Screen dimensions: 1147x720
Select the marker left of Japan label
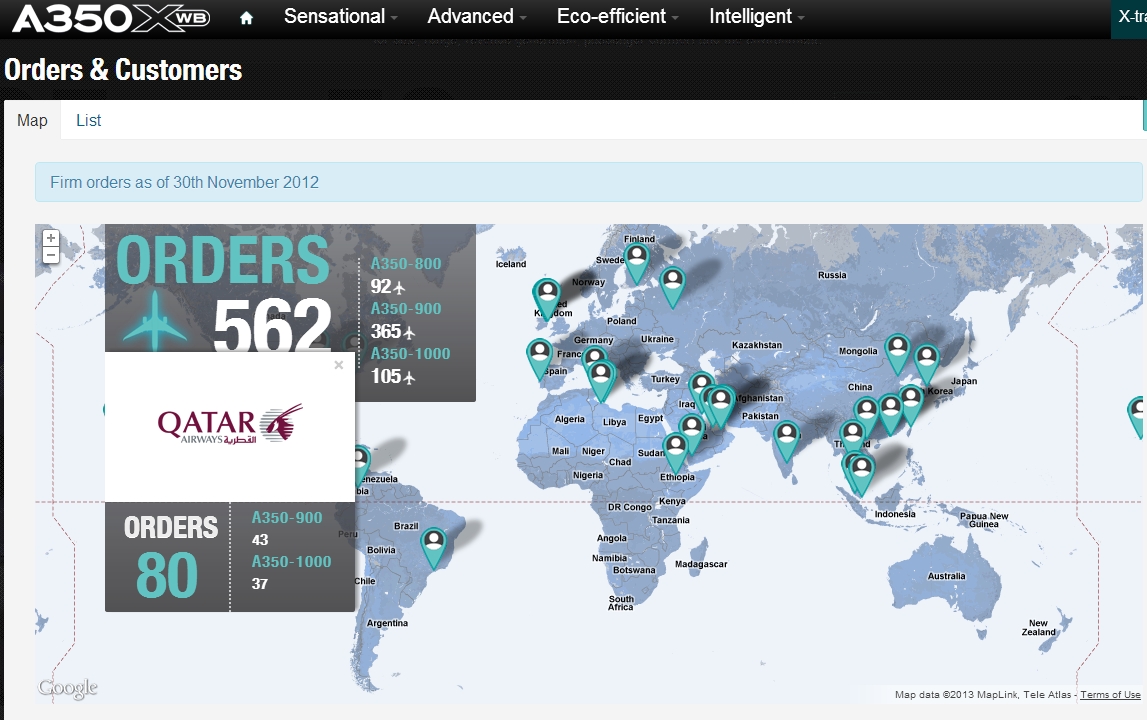tap(927, 364)
